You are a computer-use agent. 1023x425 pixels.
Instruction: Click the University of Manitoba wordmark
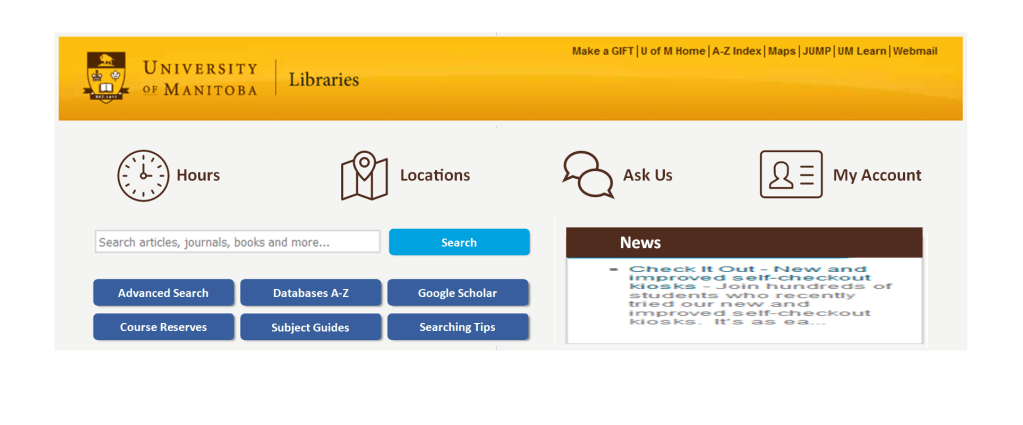(x=200, y=78)
